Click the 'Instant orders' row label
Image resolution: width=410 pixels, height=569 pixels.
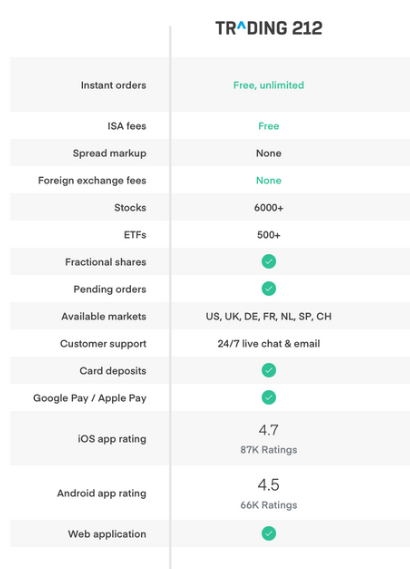pos(113,85)
